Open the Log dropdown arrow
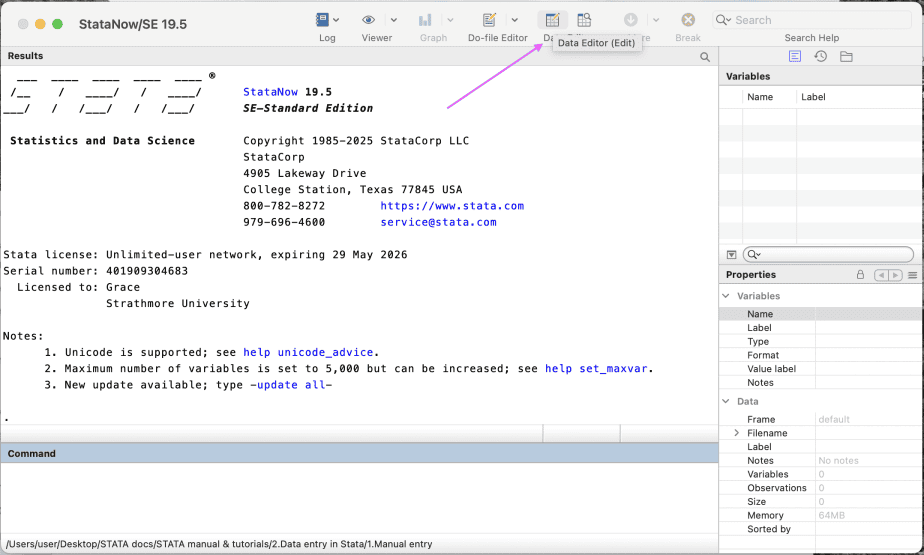The height and width of the screenshot is (555, 924). coord(336,20)
